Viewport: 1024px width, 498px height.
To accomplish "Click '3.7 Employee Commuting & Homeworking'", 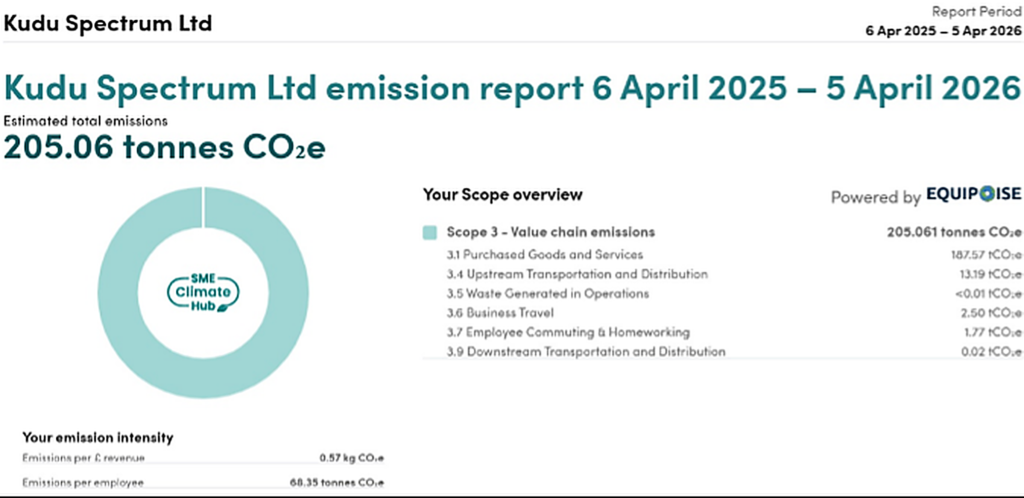I will (x=568, y=332).
